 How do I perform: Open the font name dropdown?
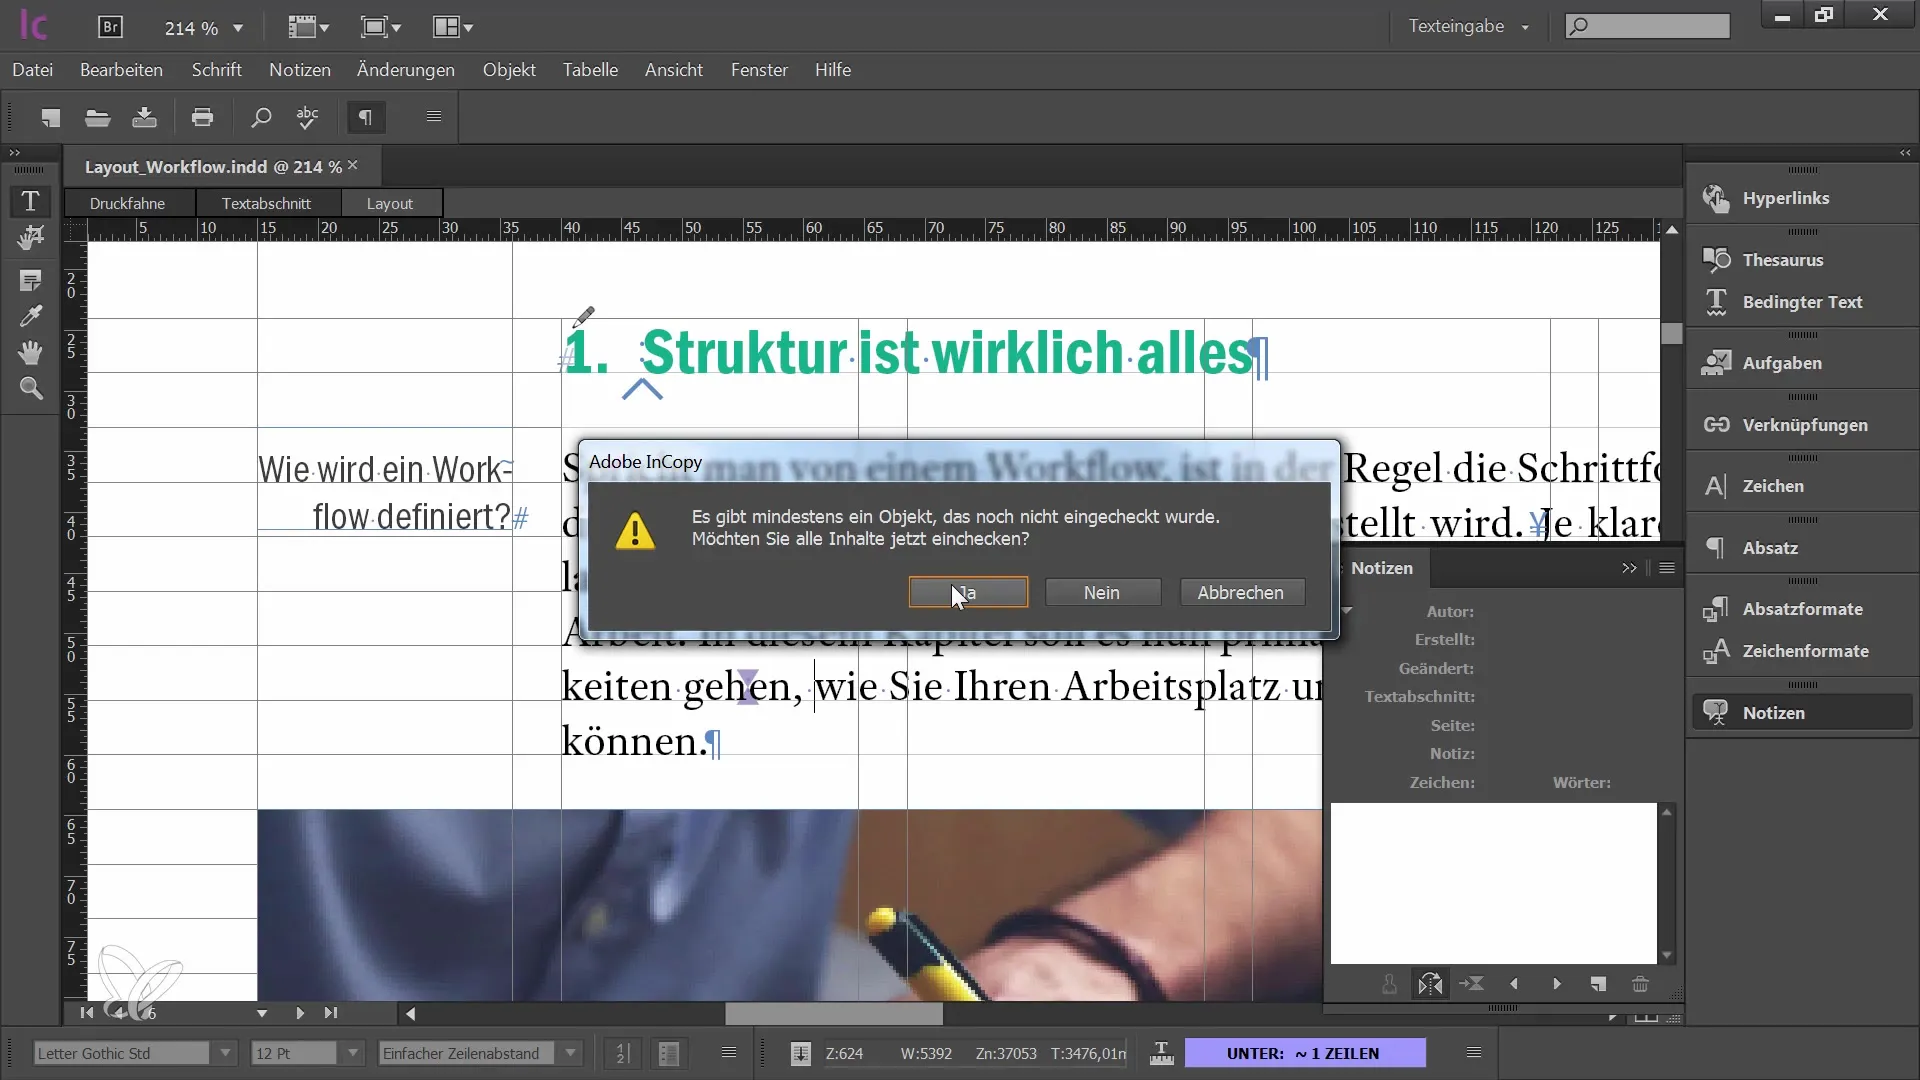224,1052
